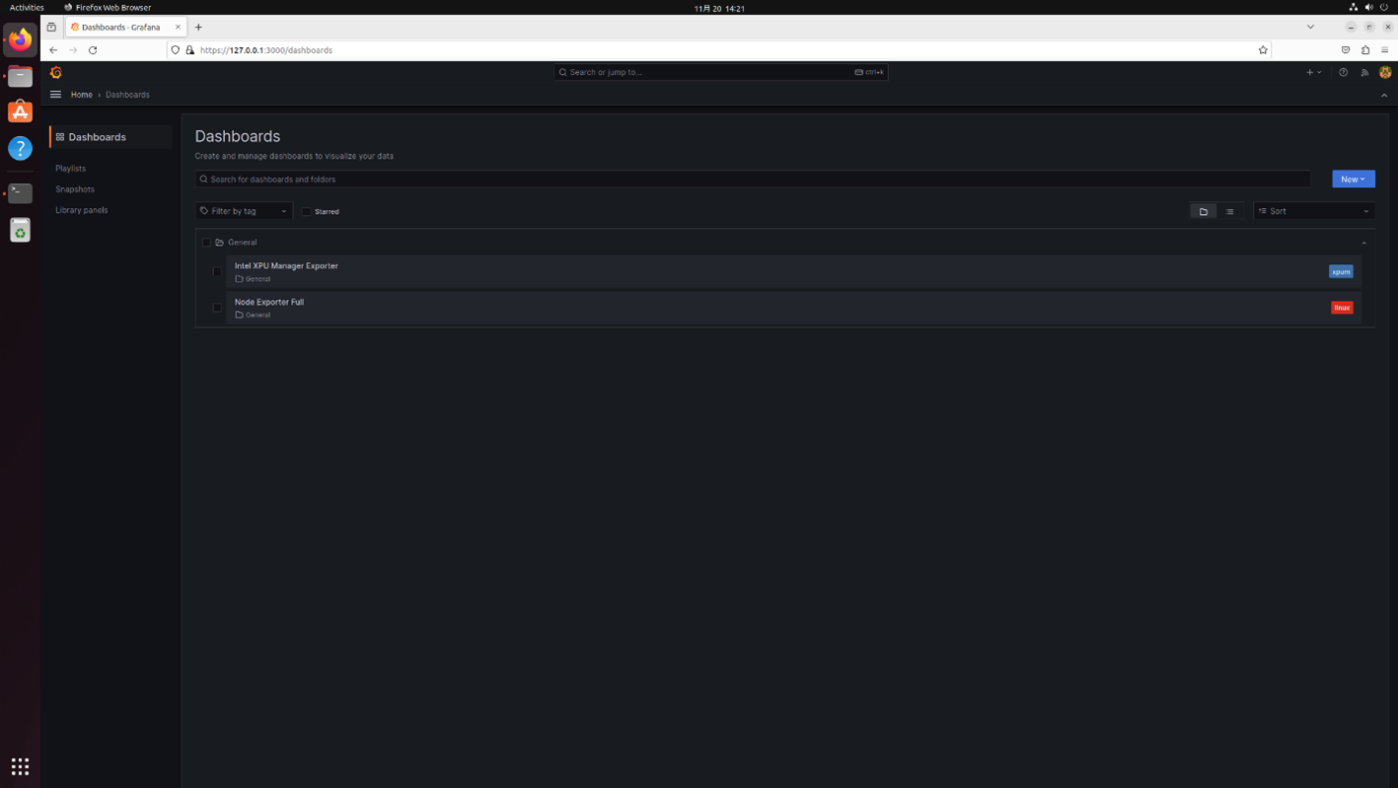The image size is (1398, 788).
Task: Collapse the top navigation bar chevron
Action: click(1384, 95)
